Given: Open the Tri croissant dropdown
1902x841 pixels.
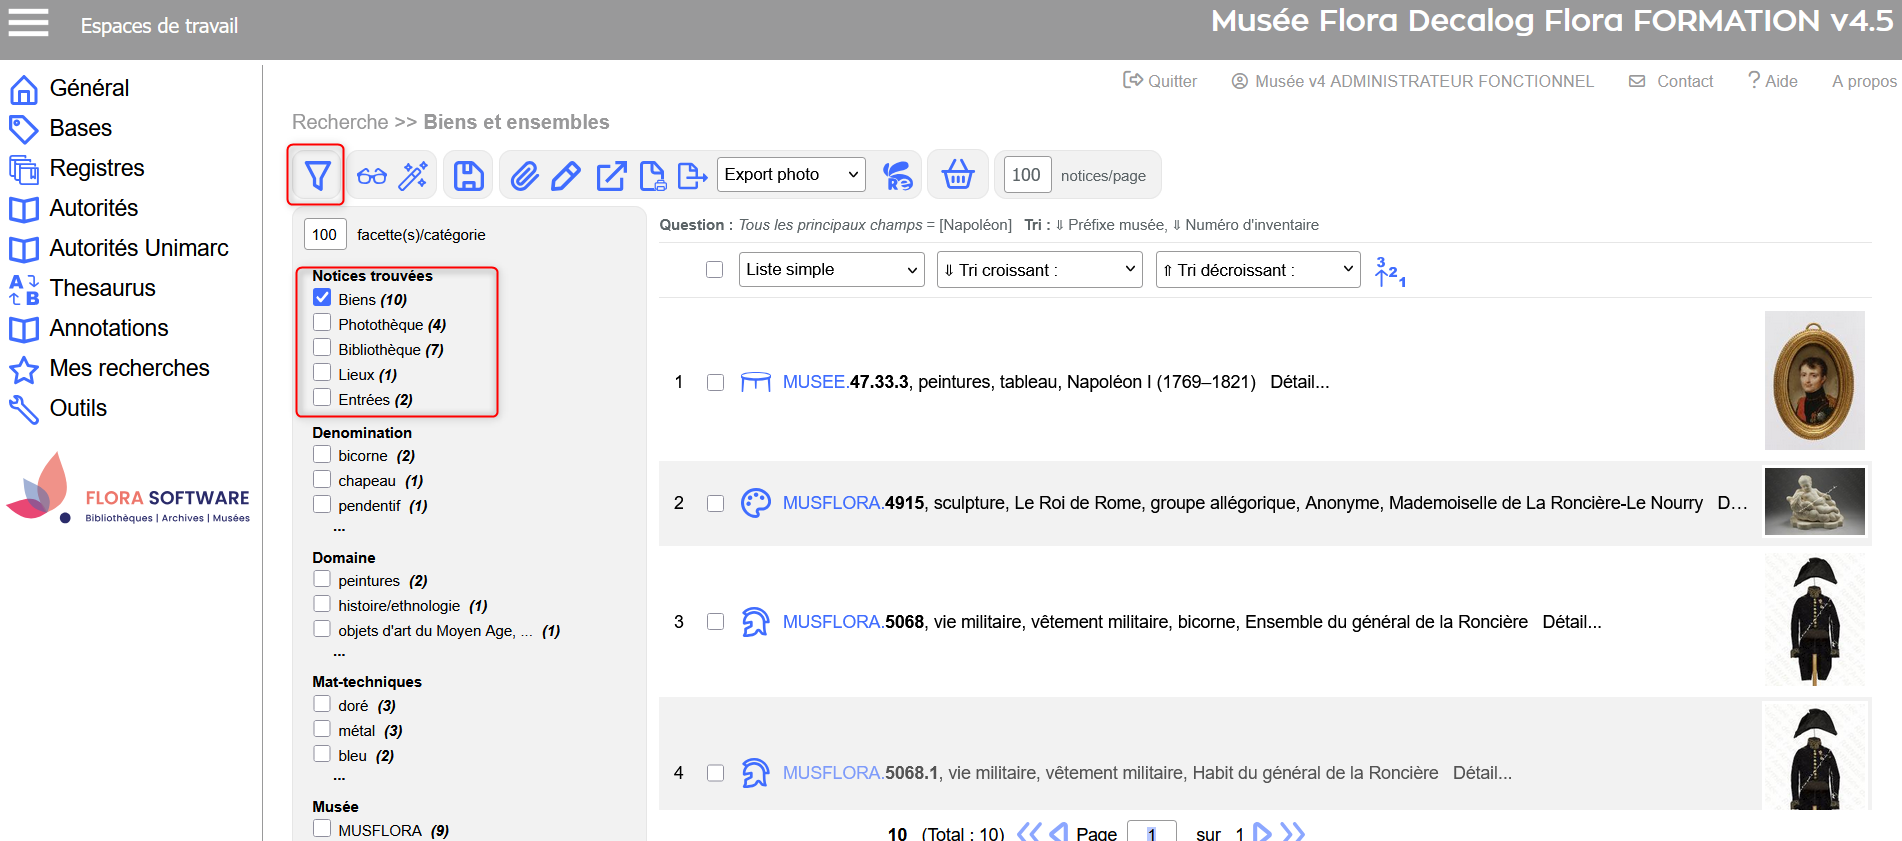Looking at the screenshot, I should tap(1039, 270).
